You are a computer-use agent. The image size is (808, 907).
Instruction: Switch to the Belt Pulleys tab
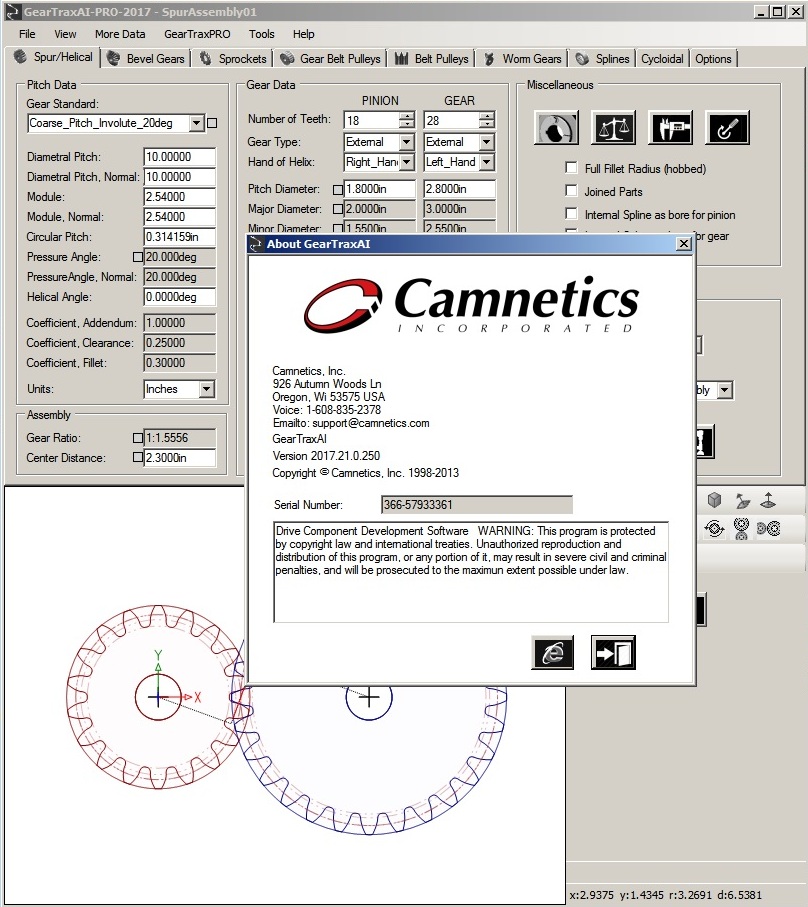432,58
